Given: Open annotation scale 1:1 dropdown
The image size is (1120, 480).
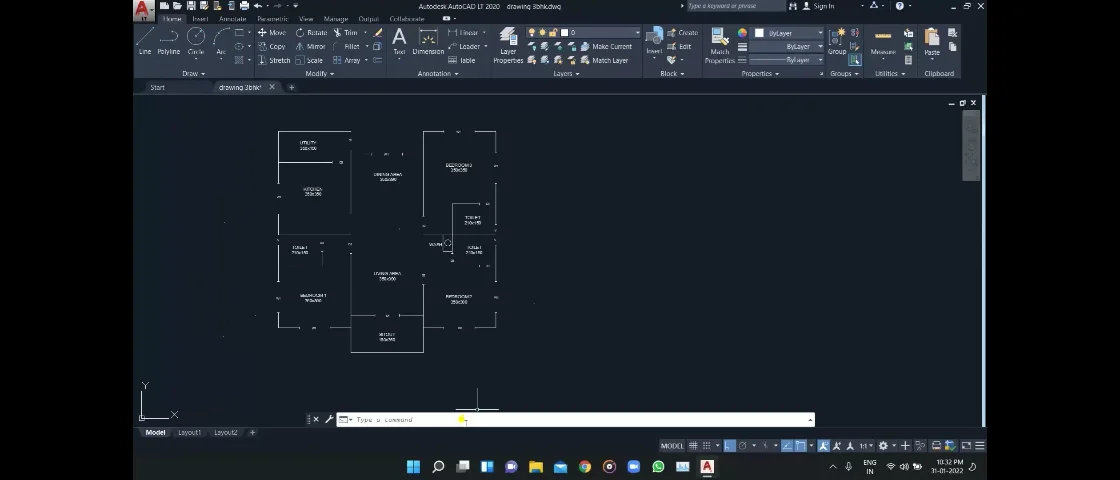Looking at the screenshot, I should (x=865, y=446).
